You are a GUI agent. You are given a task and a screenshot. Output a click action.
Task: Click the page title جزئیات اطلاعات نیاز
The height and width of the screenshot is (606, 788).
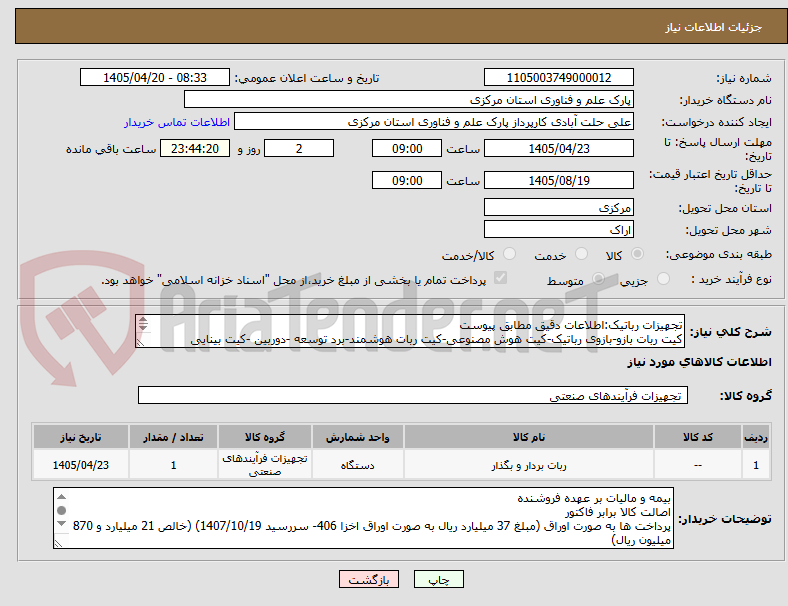coord(714,27)
